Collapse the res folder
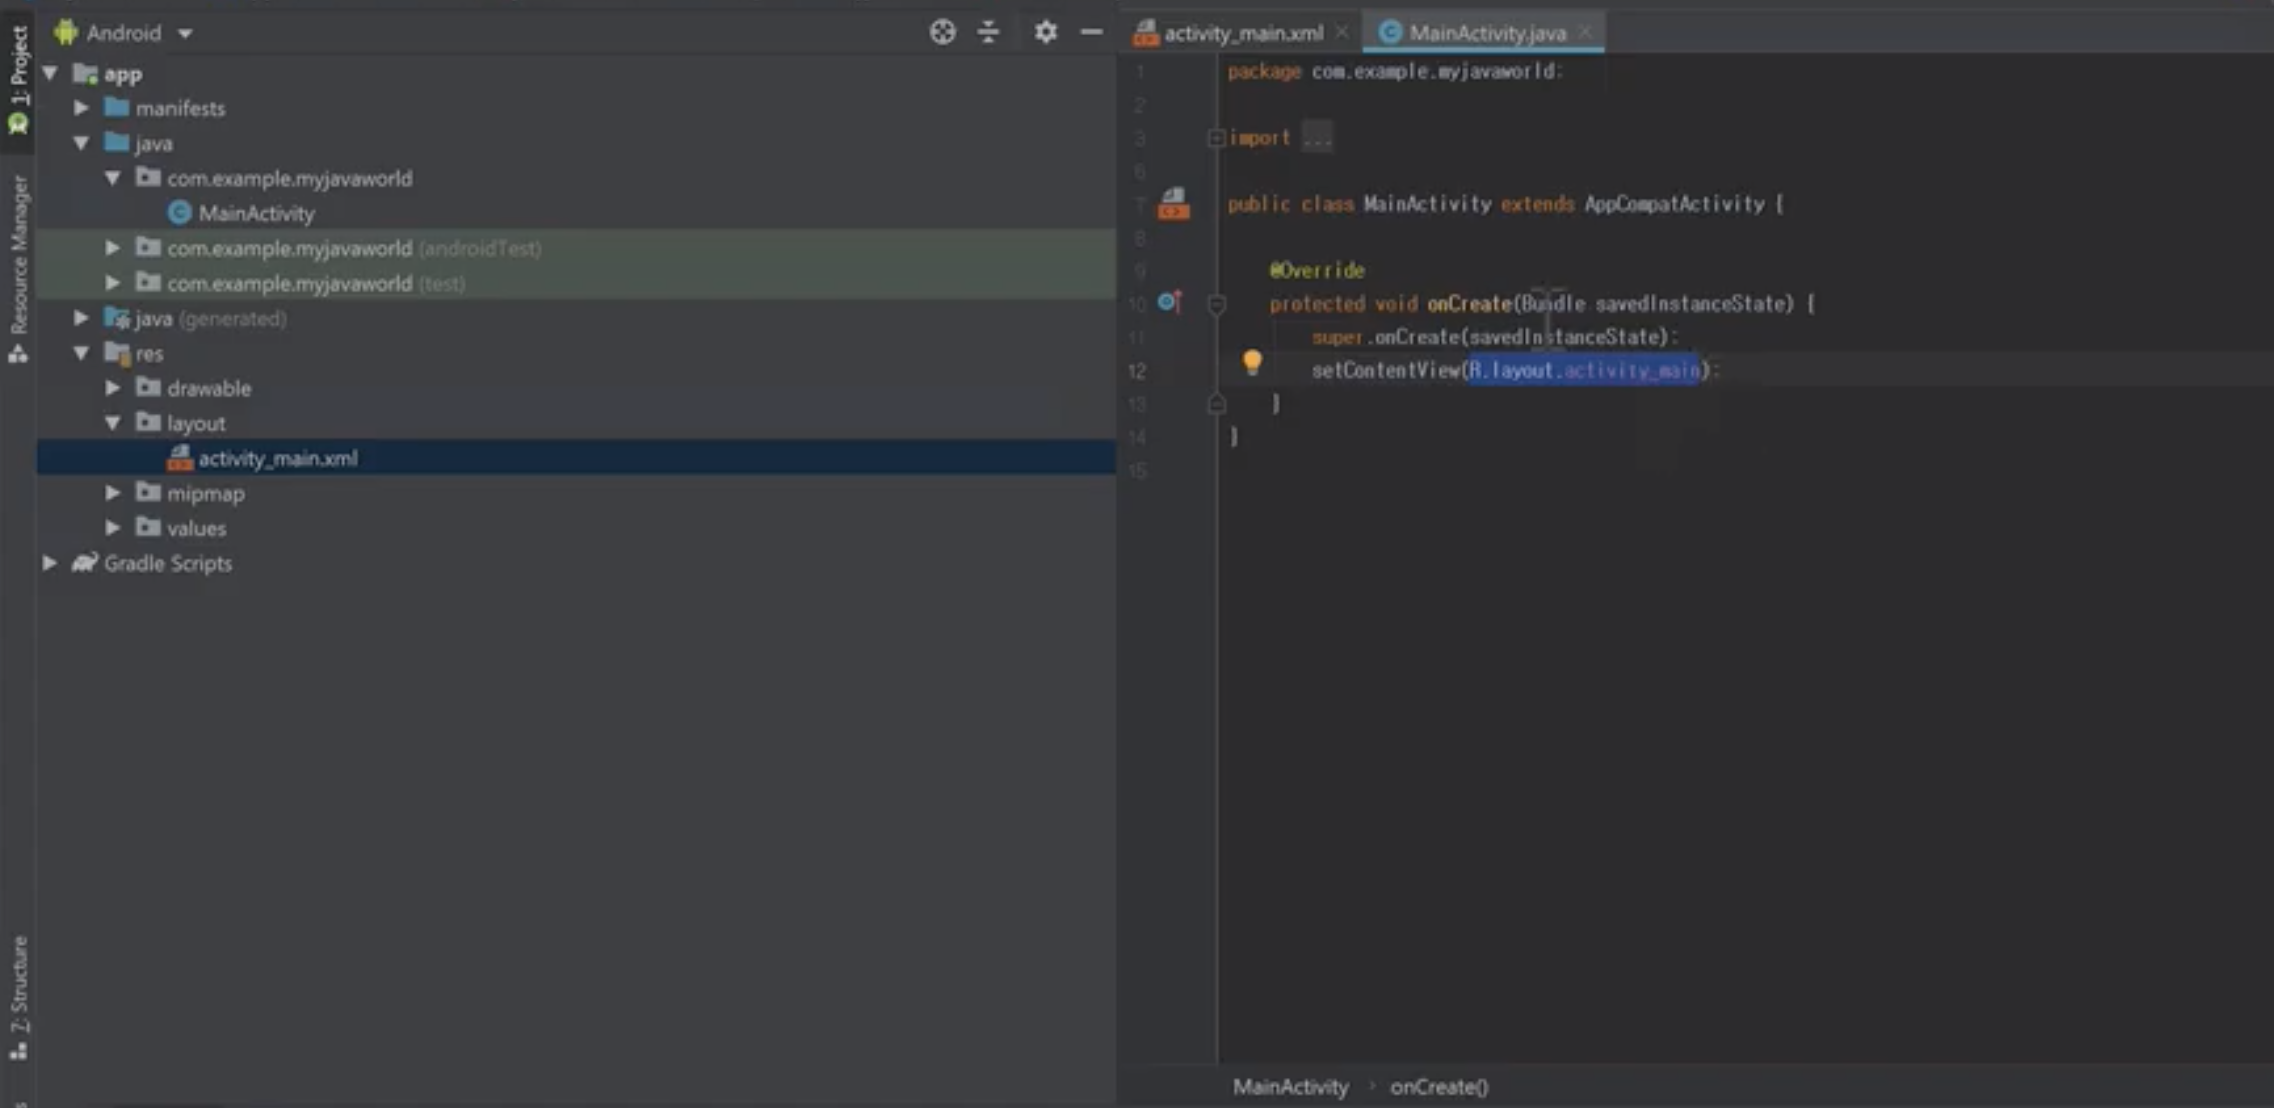Screen dimensions: 2274x1108 (x=82, y=353)
